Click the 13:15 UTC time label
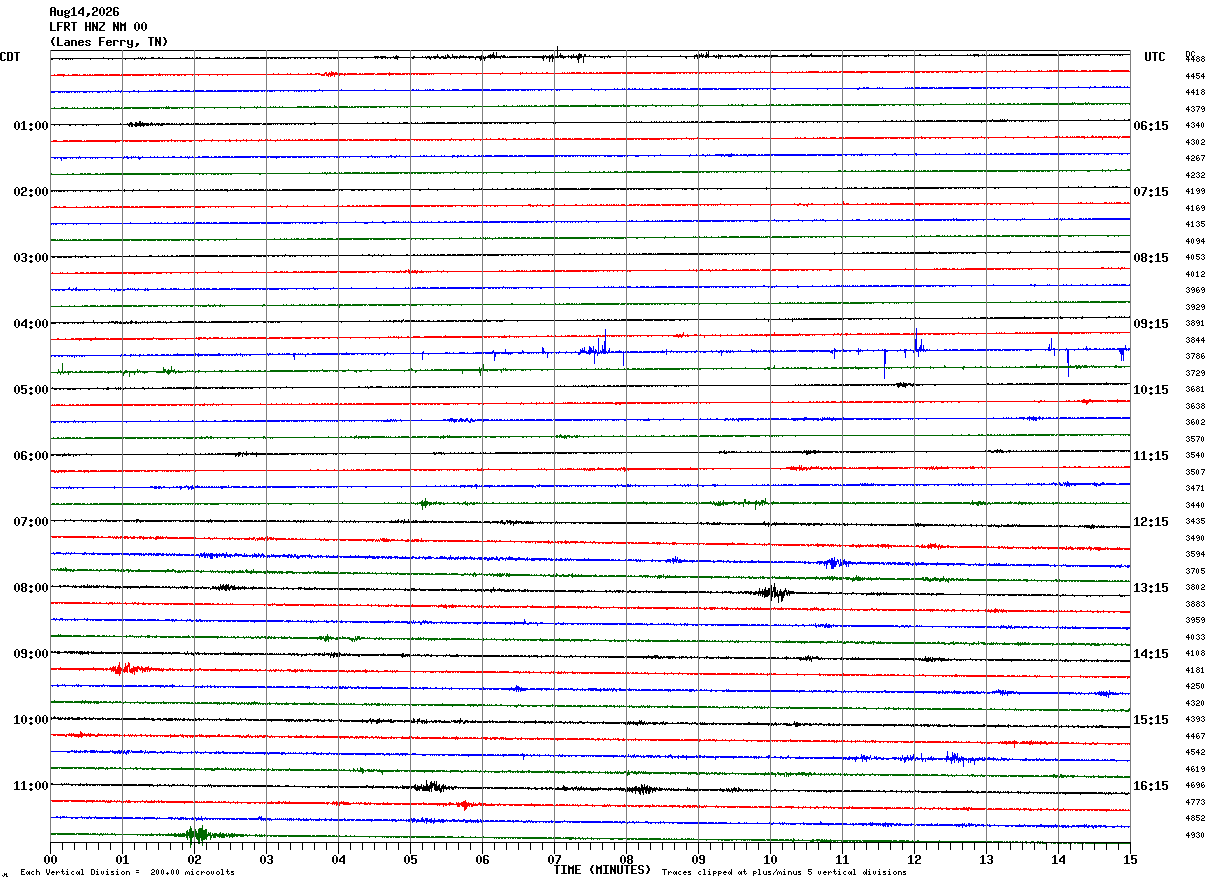Screen dimensions: 1210x886 coord(1151,588)
